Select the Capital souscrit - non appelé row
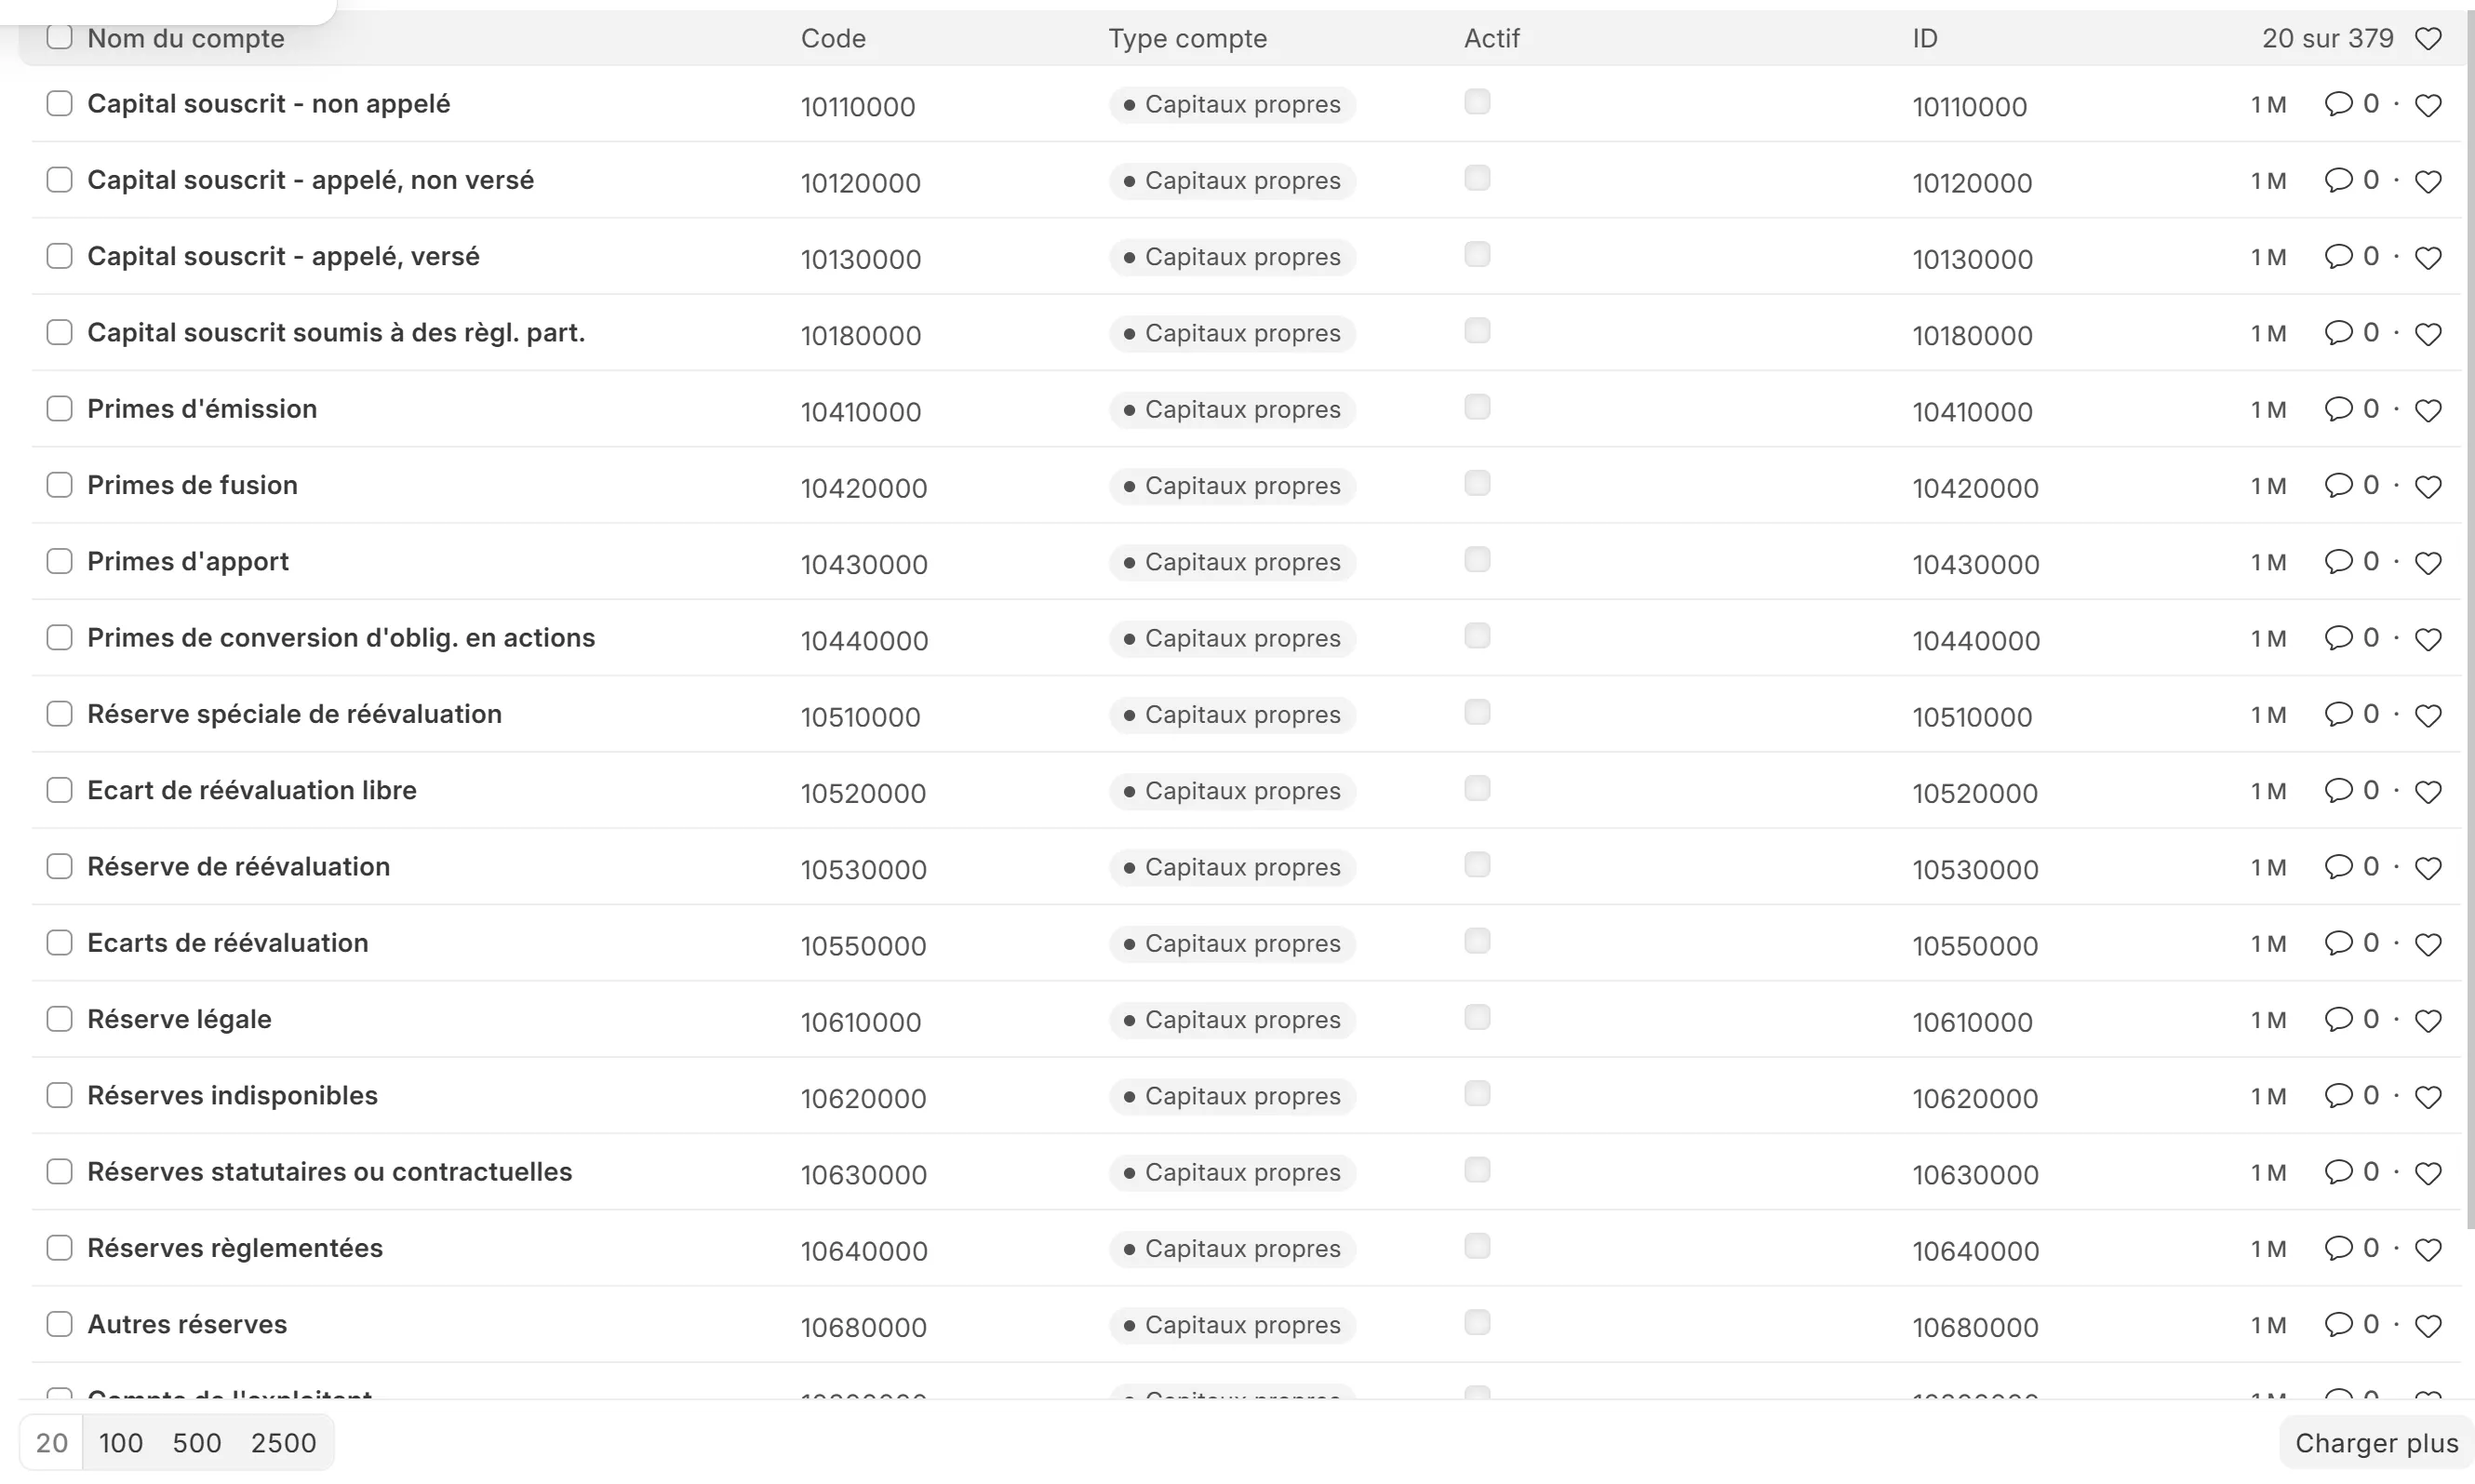This screenshot has height=1484, width=2475. [59, 103]
